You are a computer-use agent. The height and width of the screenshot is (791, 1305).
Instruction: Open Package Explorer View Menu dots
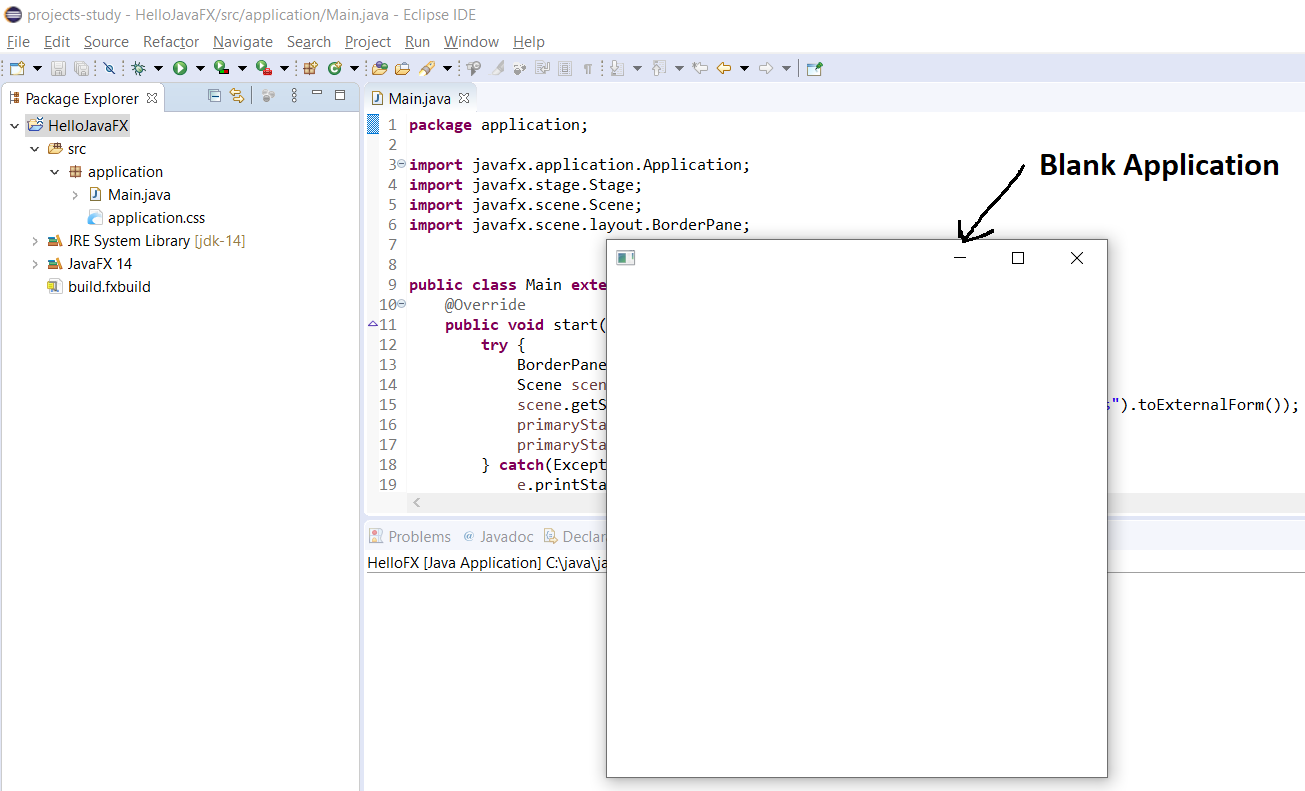pyautogui.click(x=294, y=96)
